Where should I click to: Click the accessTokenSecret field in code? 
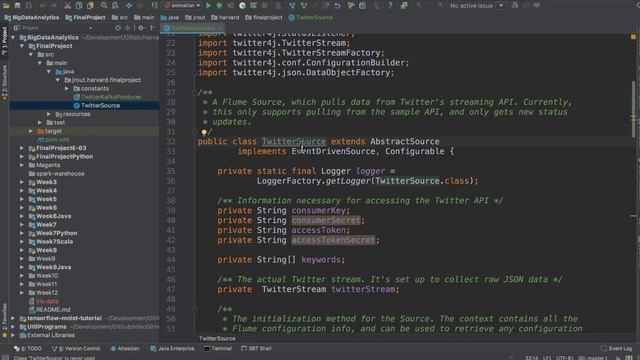coord(333,240)
